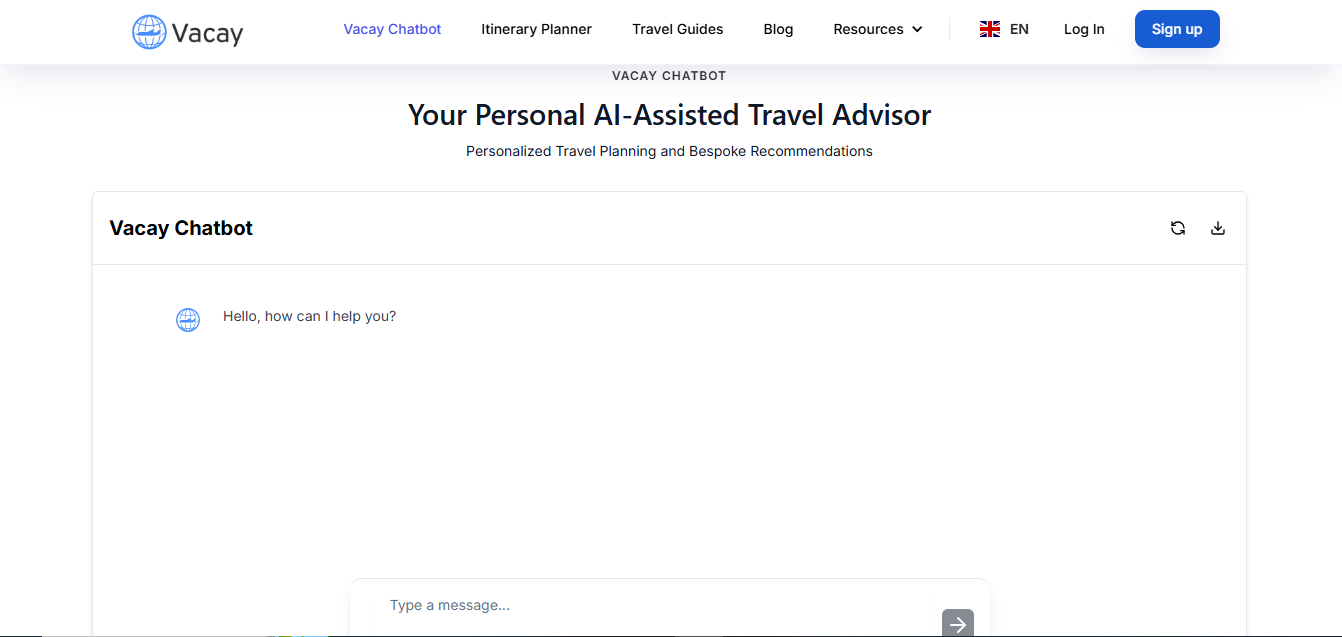Click the AI-Assisted Travel Advisor heading
Screen dimensions: 1342x637
(x=669, y=115)
